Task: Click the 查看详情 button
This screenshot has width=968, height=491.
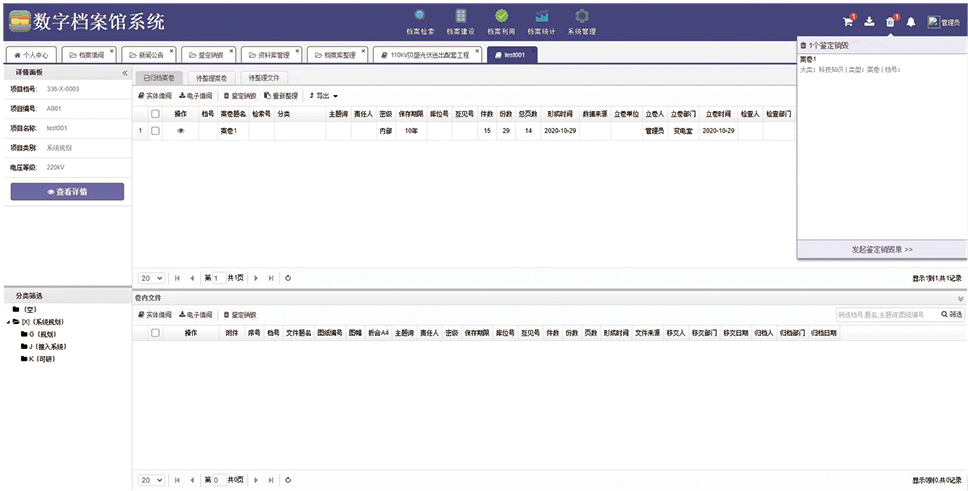Action: click(67, 191)
